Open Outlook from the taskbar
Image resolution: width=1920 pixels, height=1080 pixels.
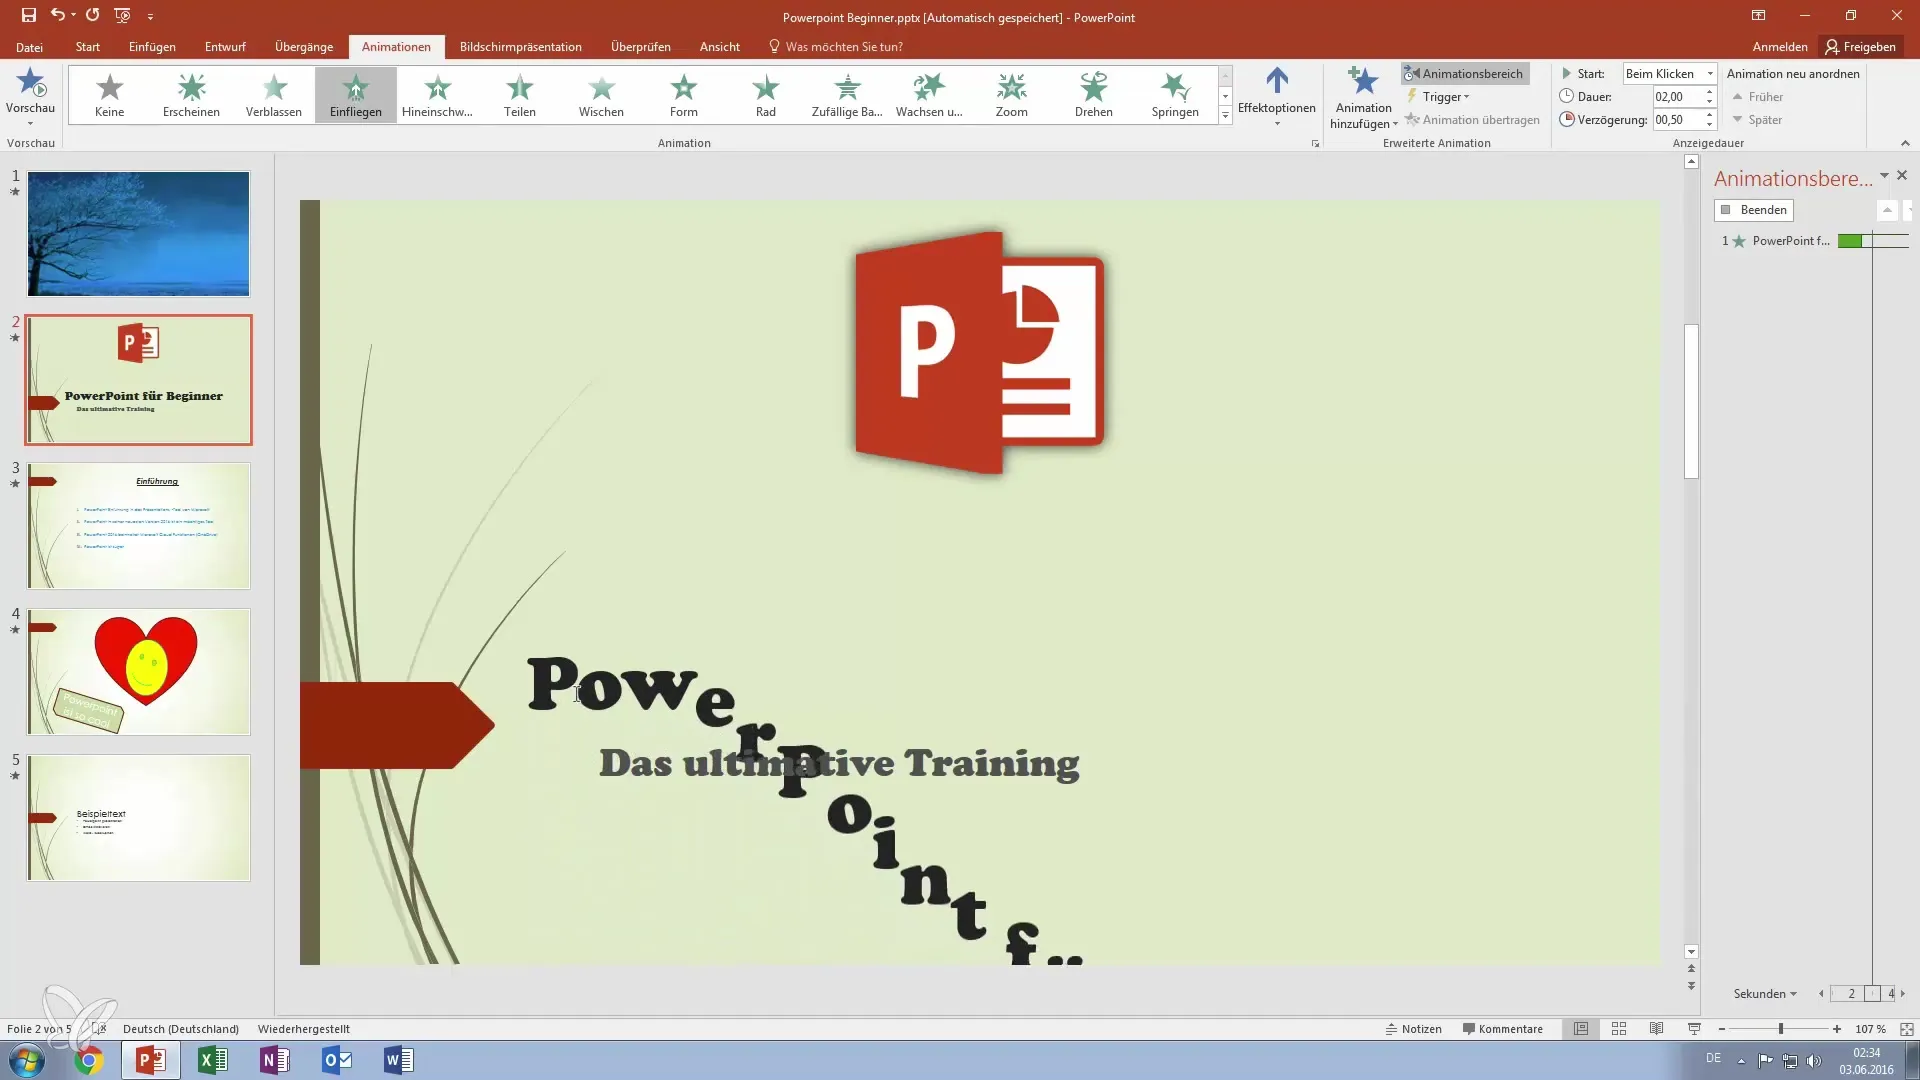click(x=336, y=1060)
